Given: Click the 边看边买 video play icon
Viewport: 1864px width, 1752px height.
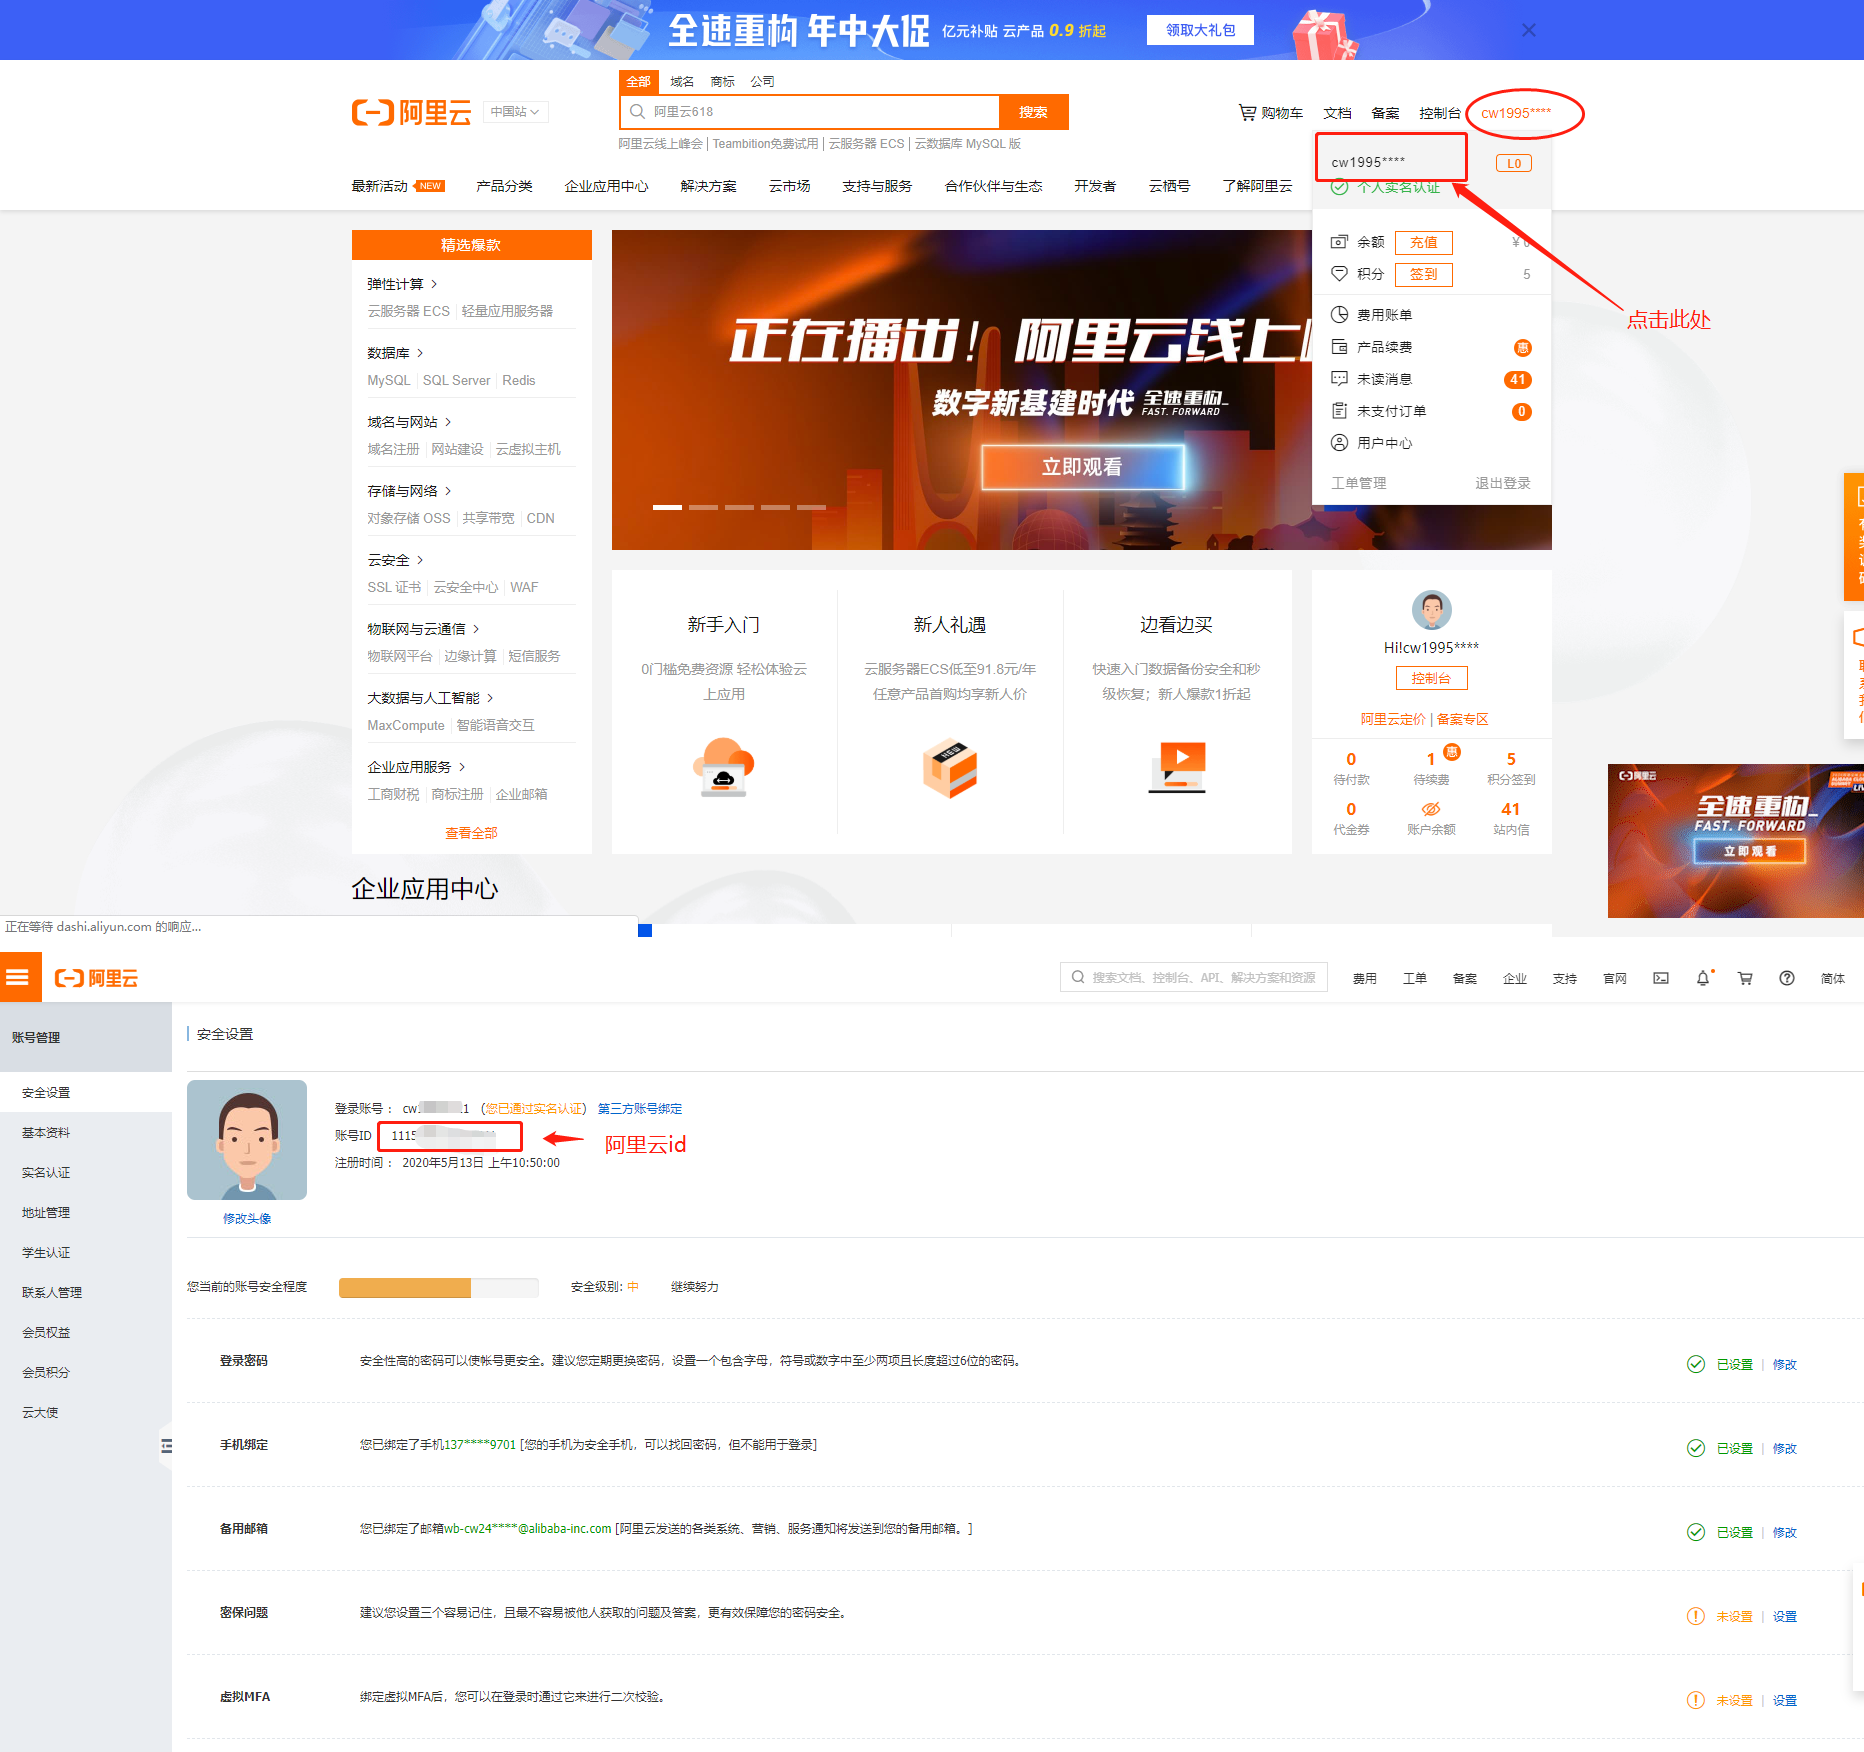Looking at the screenshot, I should click(1177, 767).
